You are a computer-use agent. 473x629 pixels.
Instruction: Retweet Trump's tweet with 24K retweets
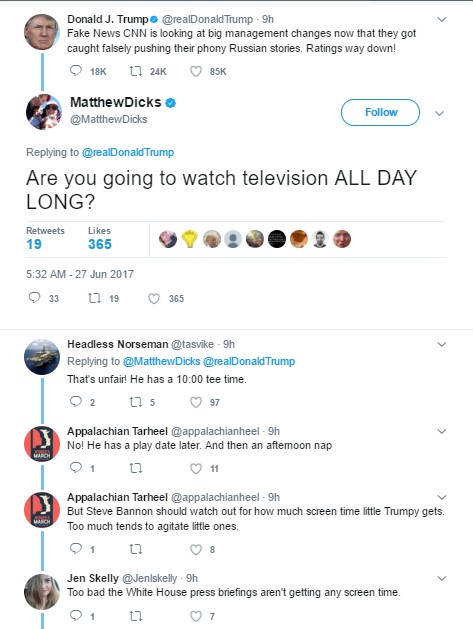pos(136,71)
